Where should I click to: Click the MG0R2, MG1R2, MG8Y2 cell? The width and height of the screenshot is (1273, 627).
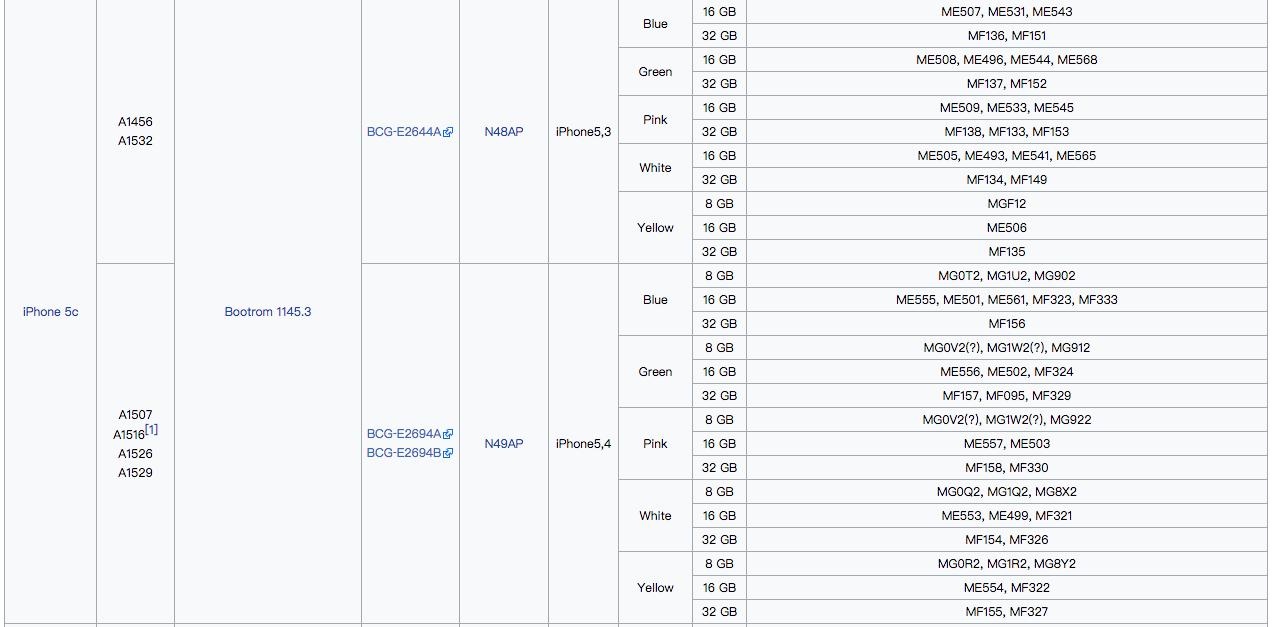pos(1006,564)
